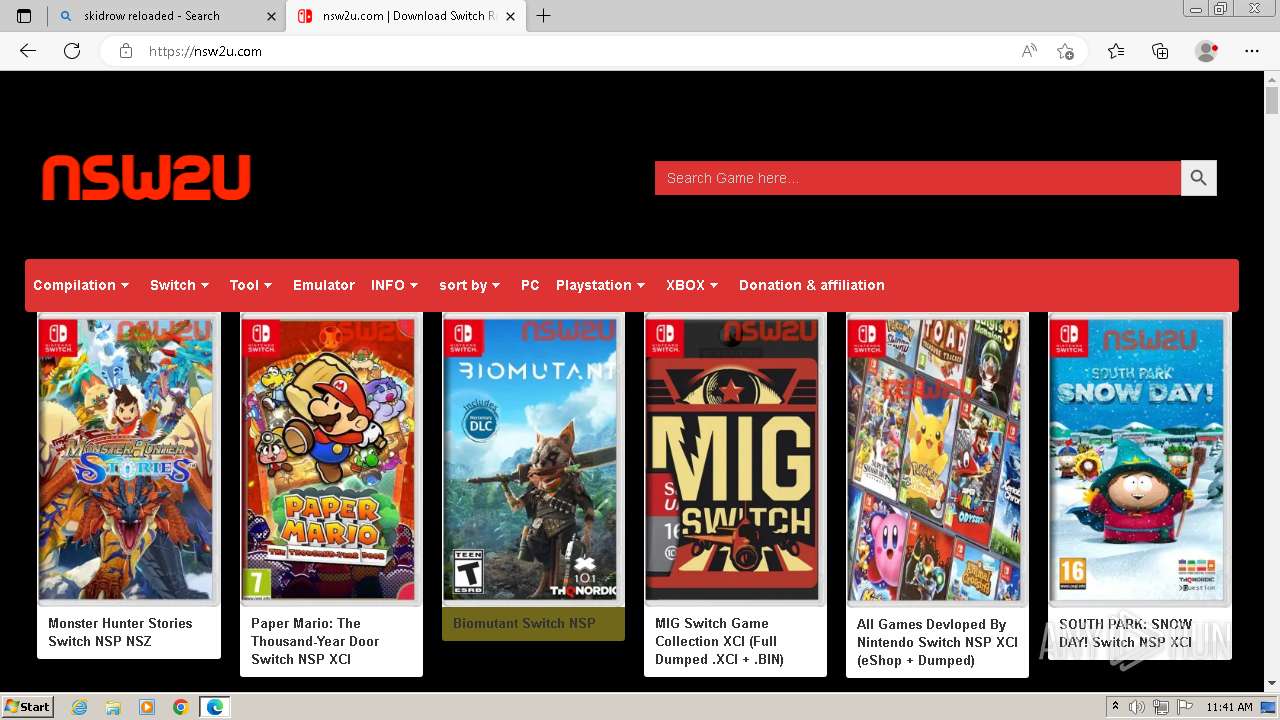Screen dimensions: 1280x720
Task: Open Internet Explorer from taskbar
Action: click(80, 707)
